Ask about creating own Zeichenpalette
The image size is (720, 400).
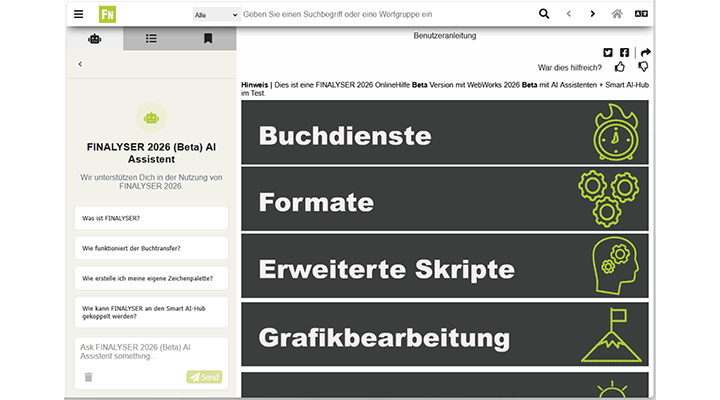[x=151, y=278]
